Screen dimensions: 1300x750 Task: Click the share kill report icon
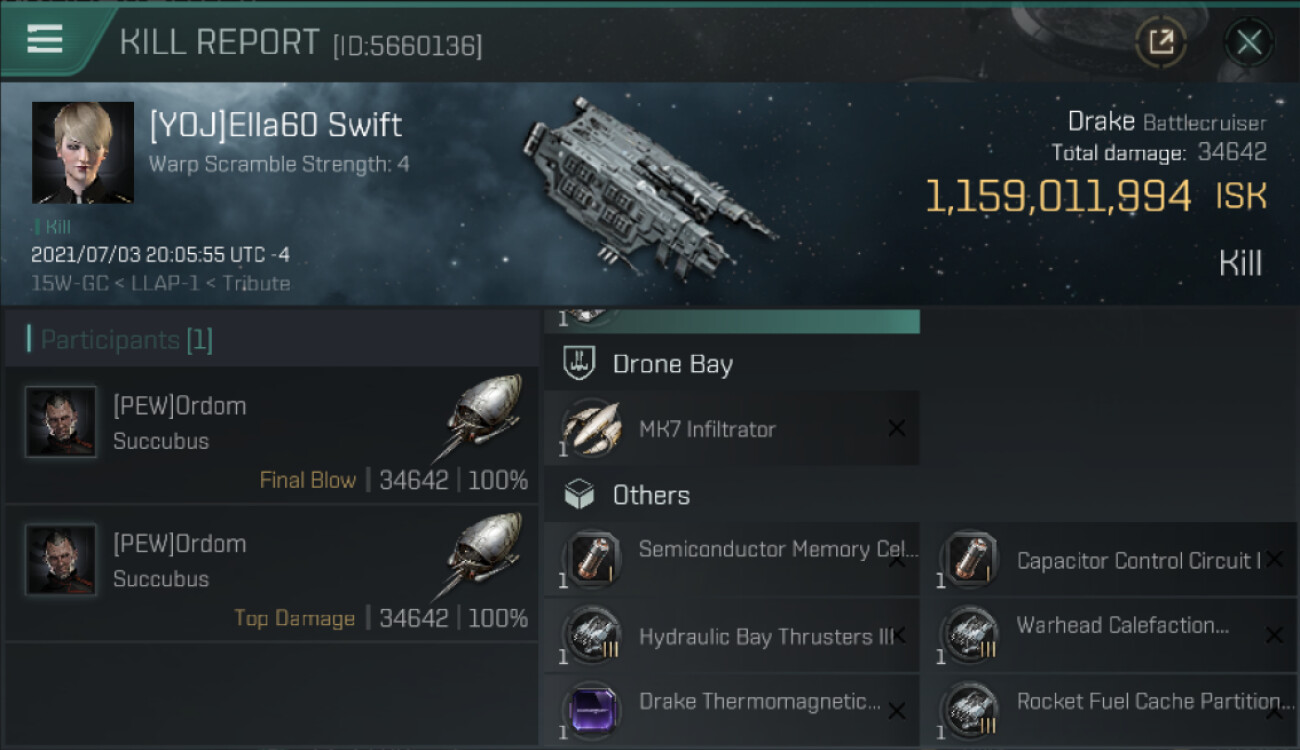(1161, 42)
